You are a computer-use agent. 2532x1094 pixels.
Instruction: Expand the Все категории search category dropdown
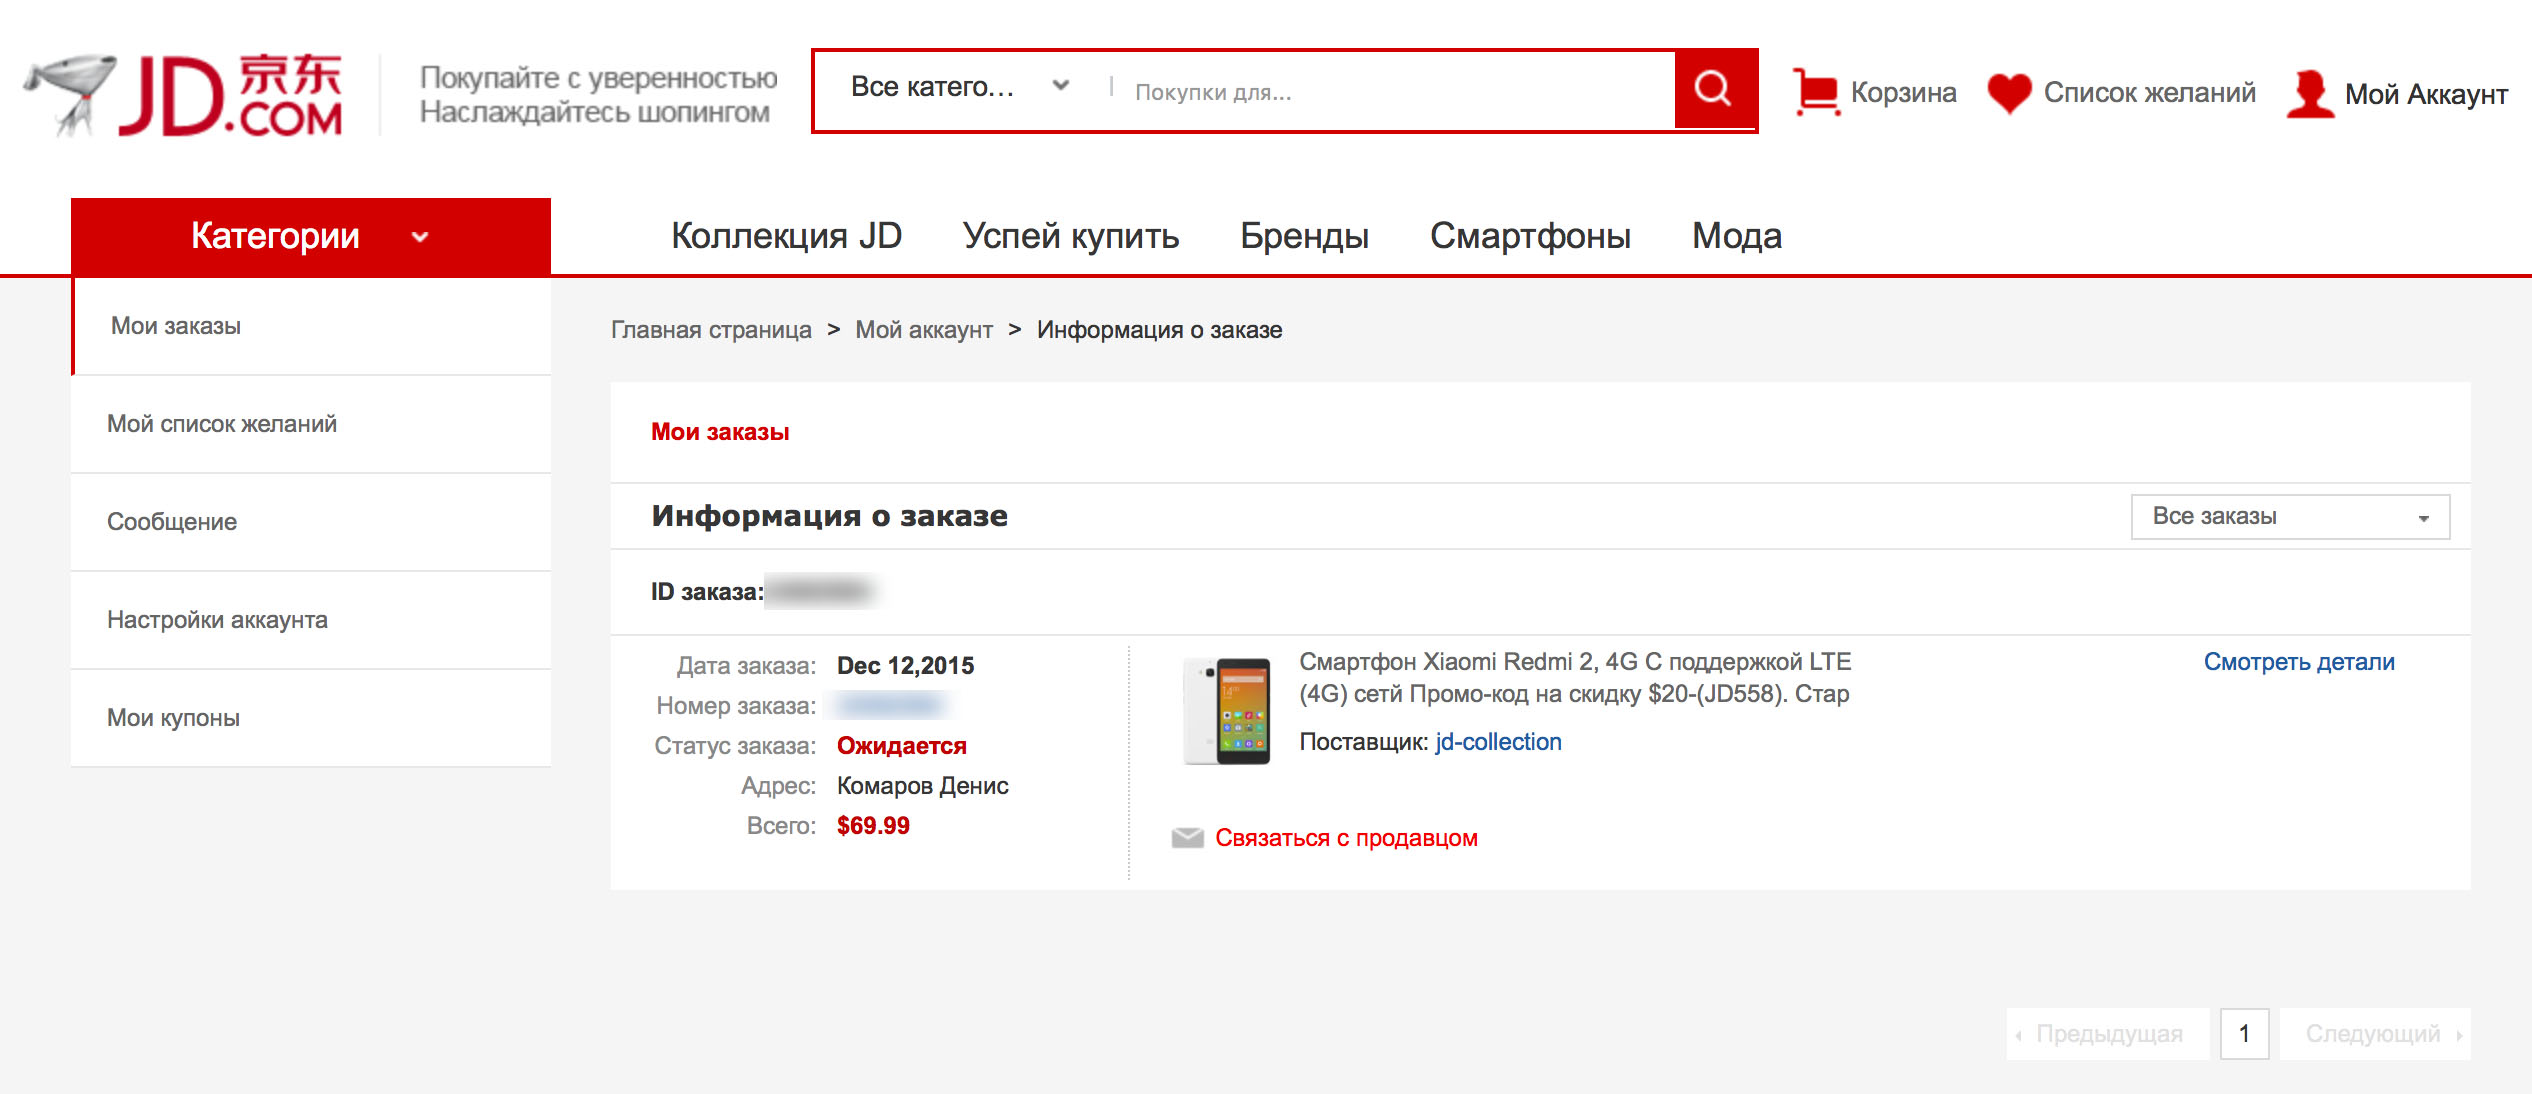coord(958,88)
